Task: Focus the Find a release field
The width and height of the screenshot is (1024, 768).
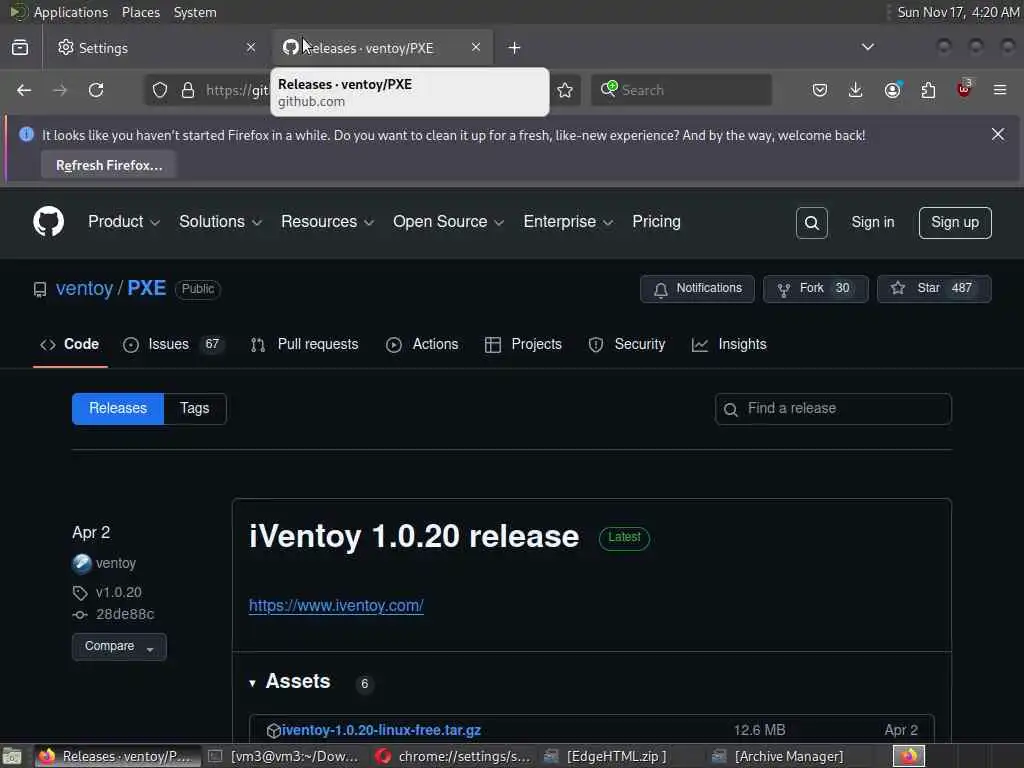Action: 833,409
